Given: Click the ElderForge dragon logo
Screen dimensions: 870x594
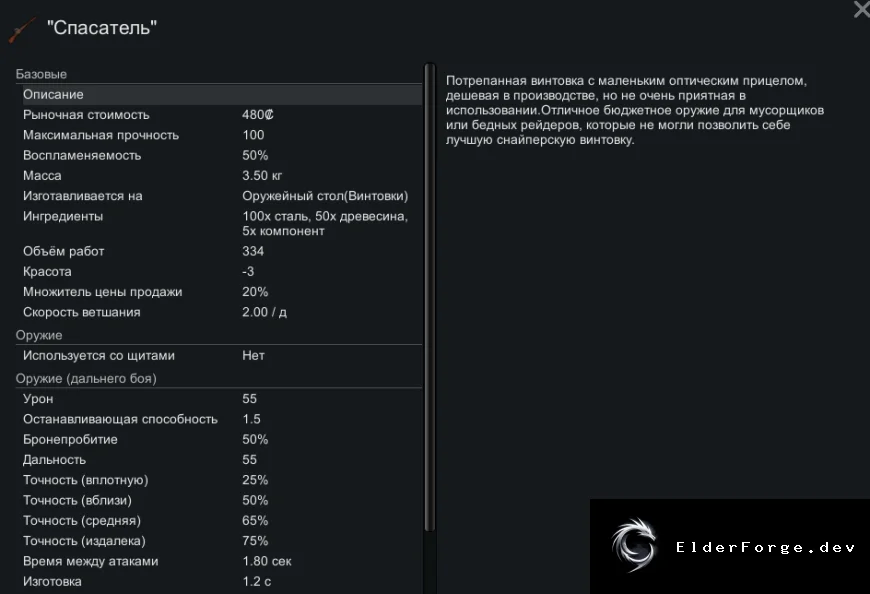Looking at the screenshot, I should 634,546.
